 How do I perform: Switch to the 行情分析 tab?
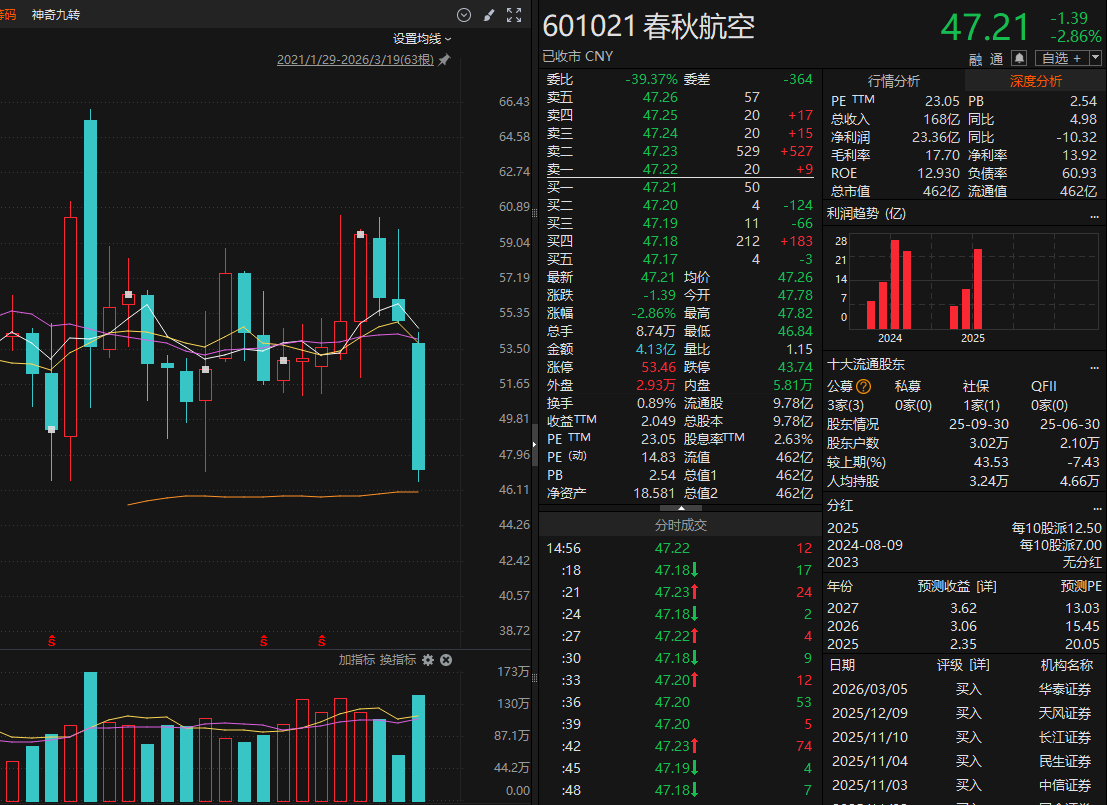pyautogui.click(x=893, y=81)
